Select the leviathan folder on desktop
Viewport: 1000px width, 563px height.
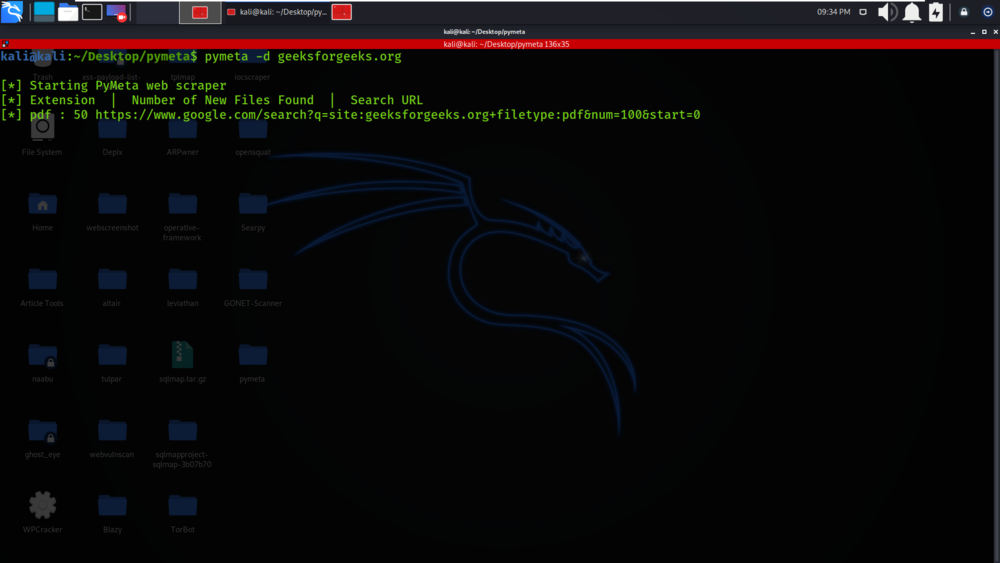(x=182, y=287)
